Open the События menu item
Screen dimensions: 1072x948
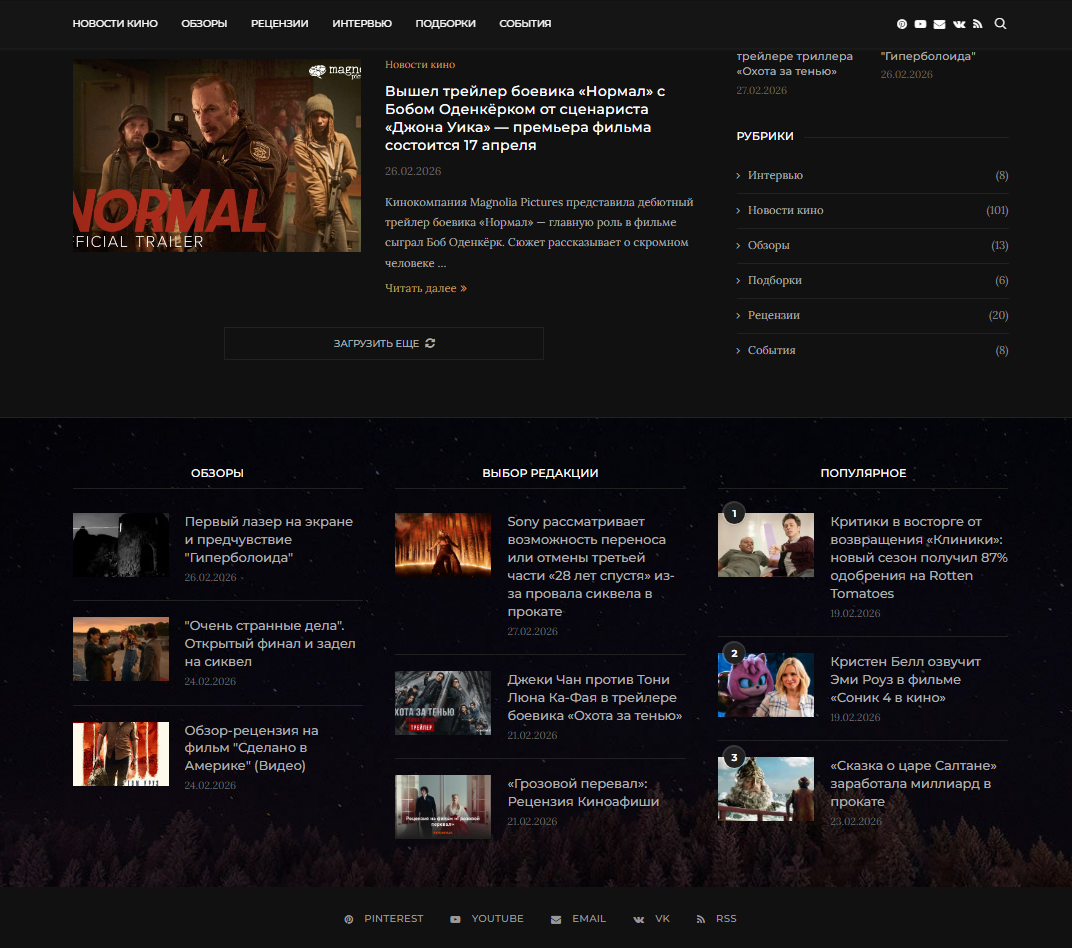tap(525, 23)
